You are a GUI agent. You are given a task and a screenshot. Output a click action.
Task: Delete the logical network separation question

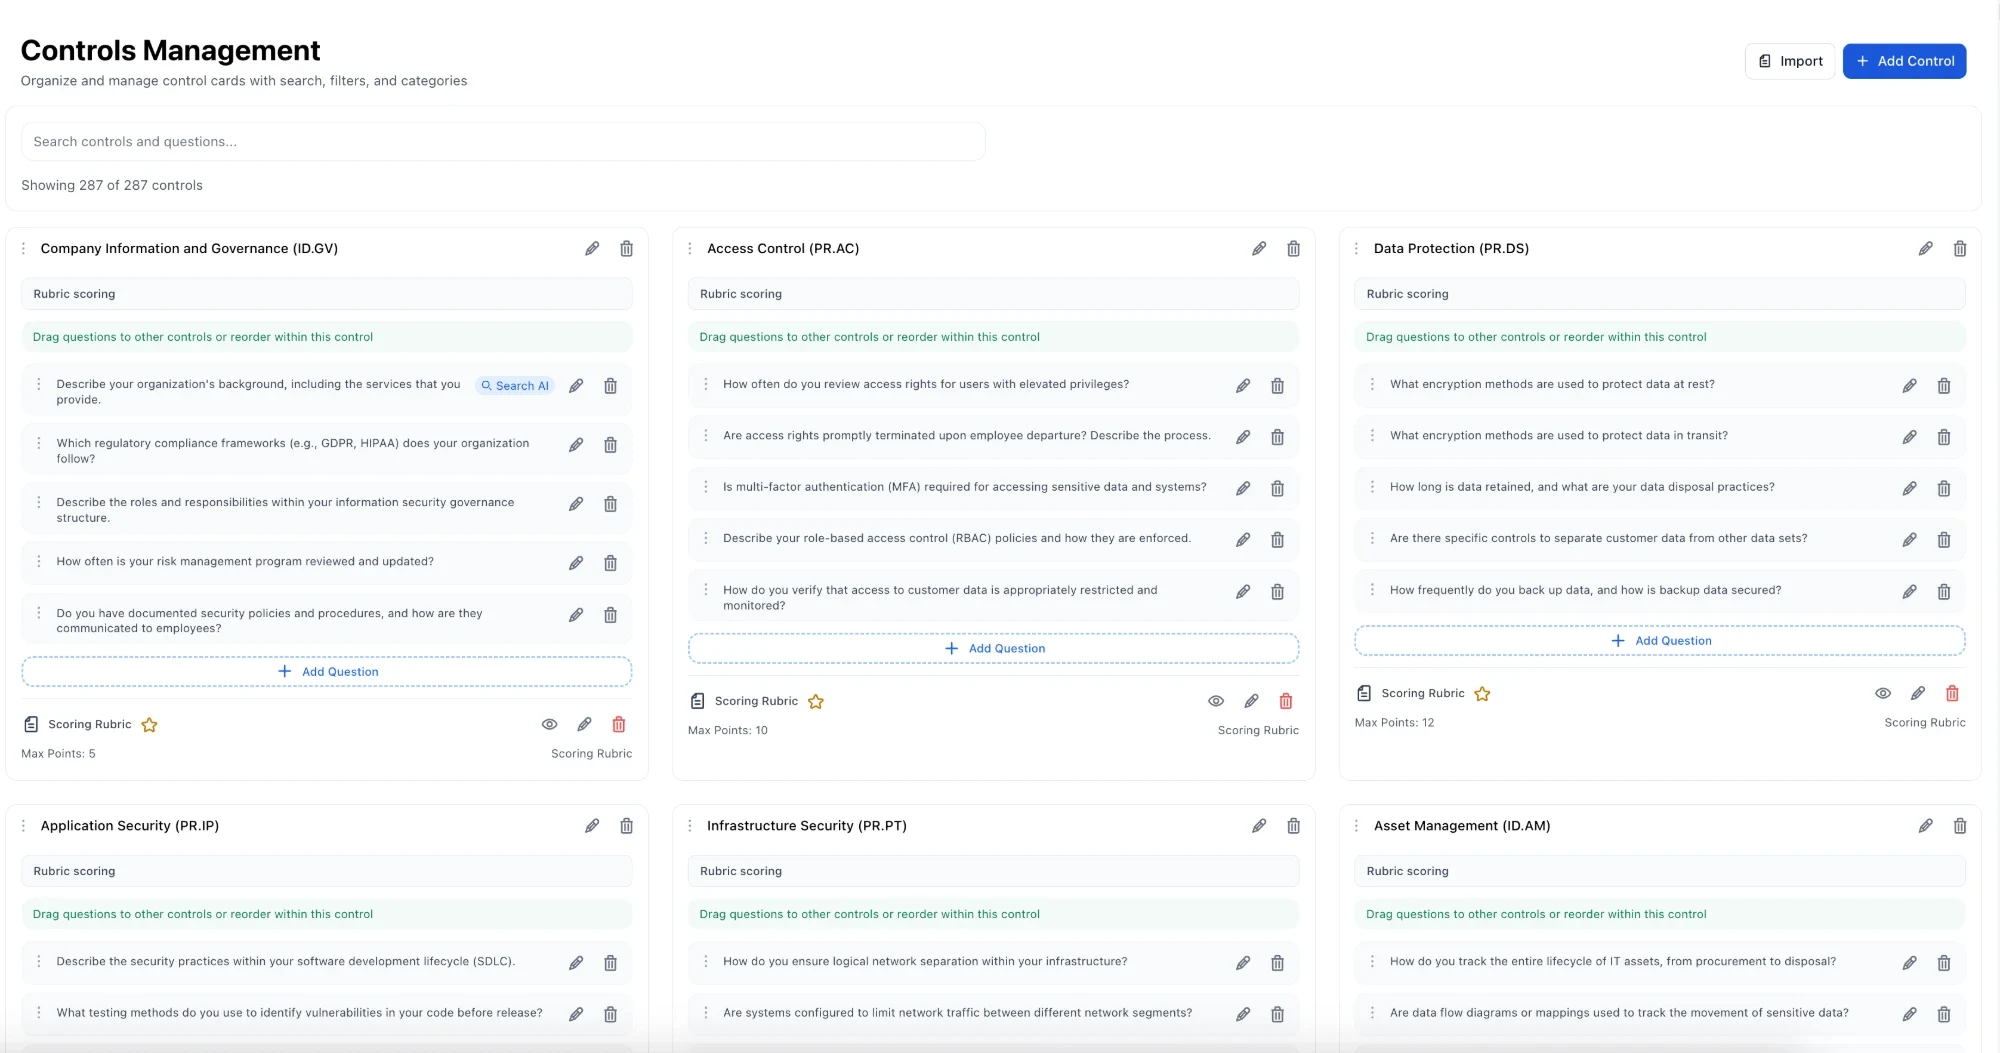click(1277, 963)
